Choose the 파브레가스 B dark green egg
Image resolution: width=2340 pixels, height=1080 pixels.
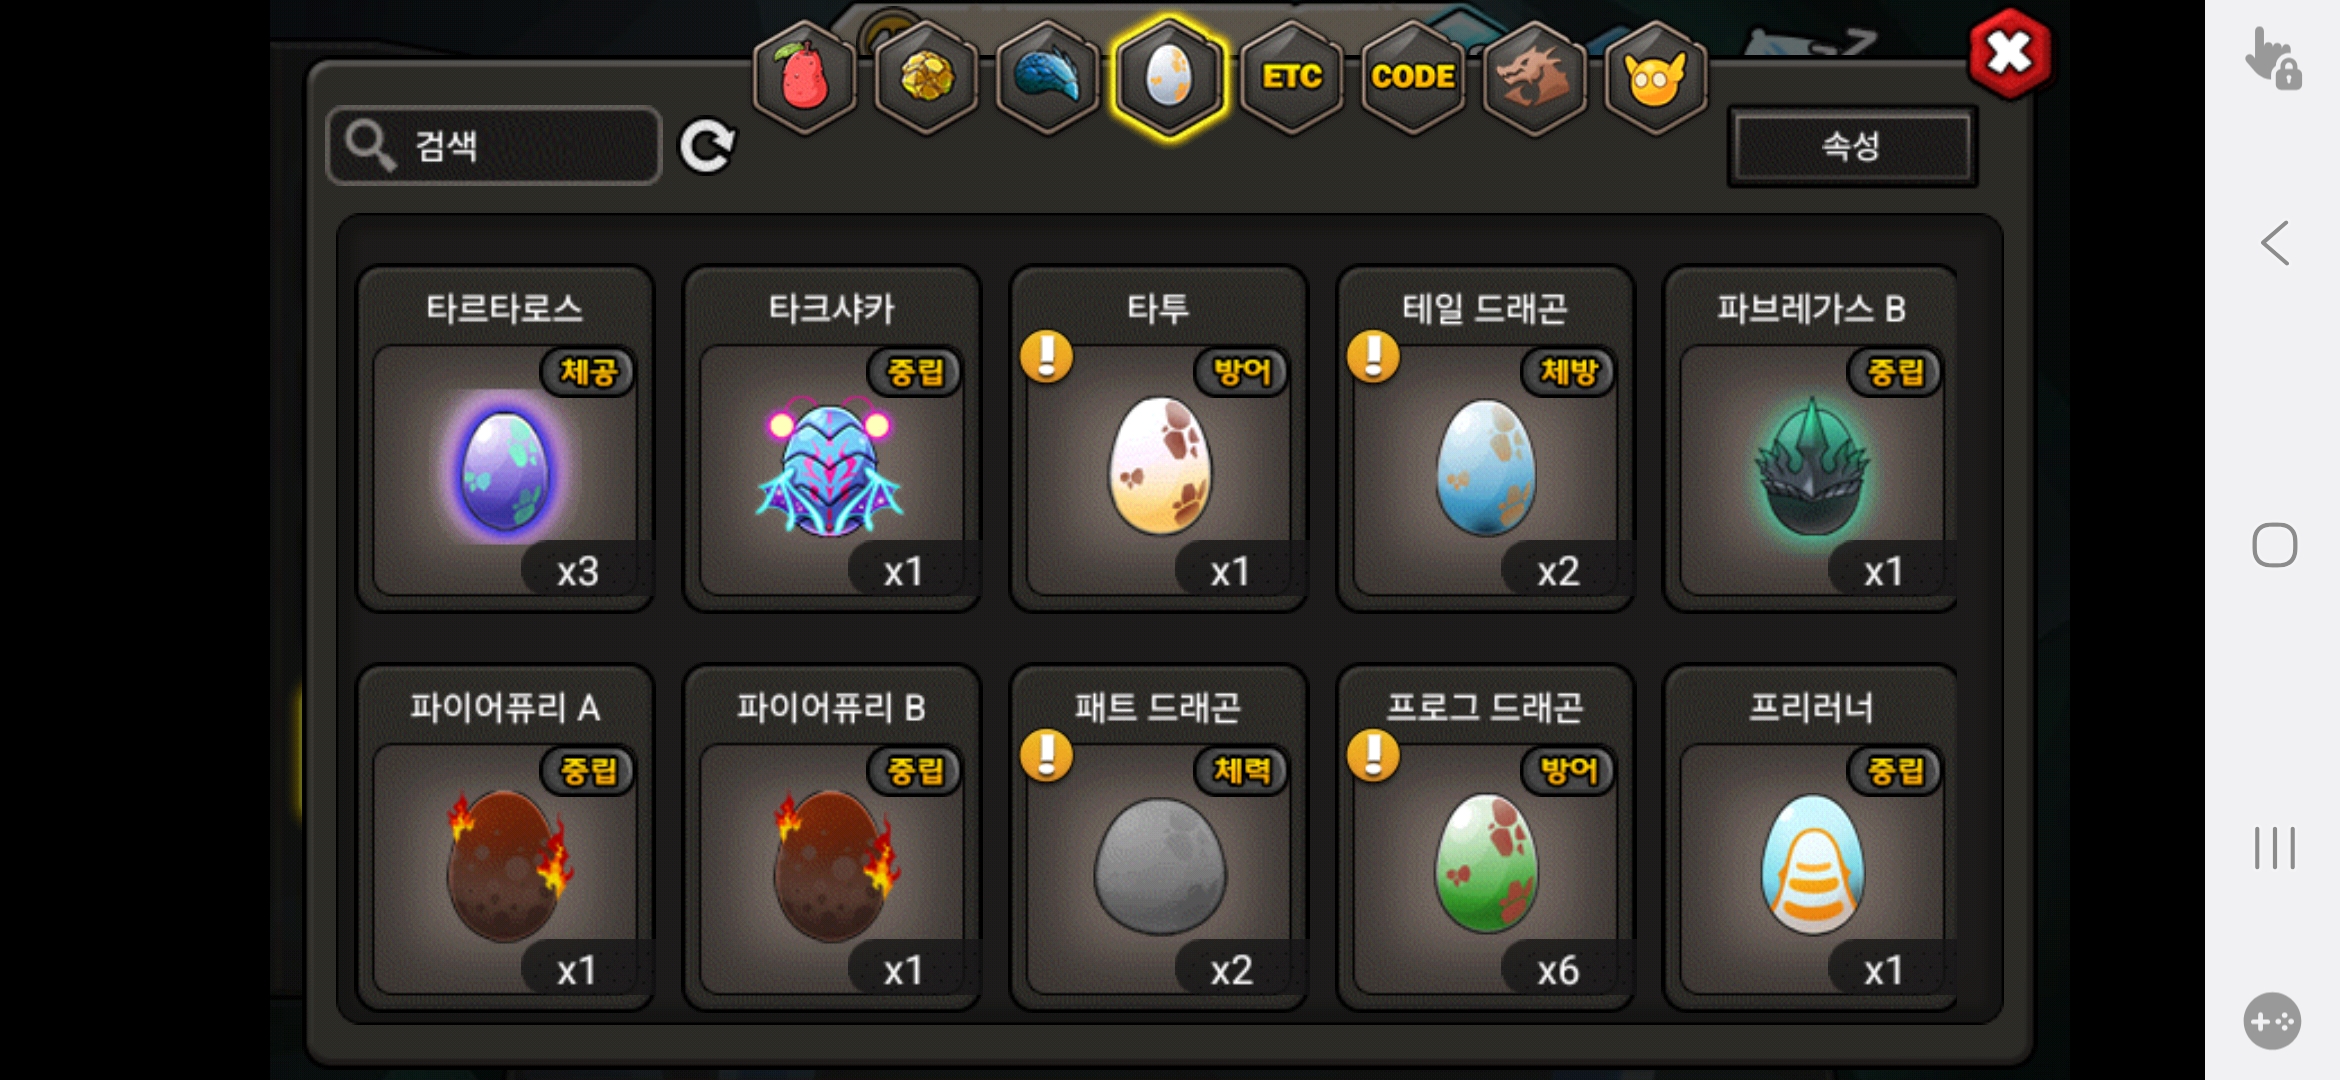point(1811,439)
